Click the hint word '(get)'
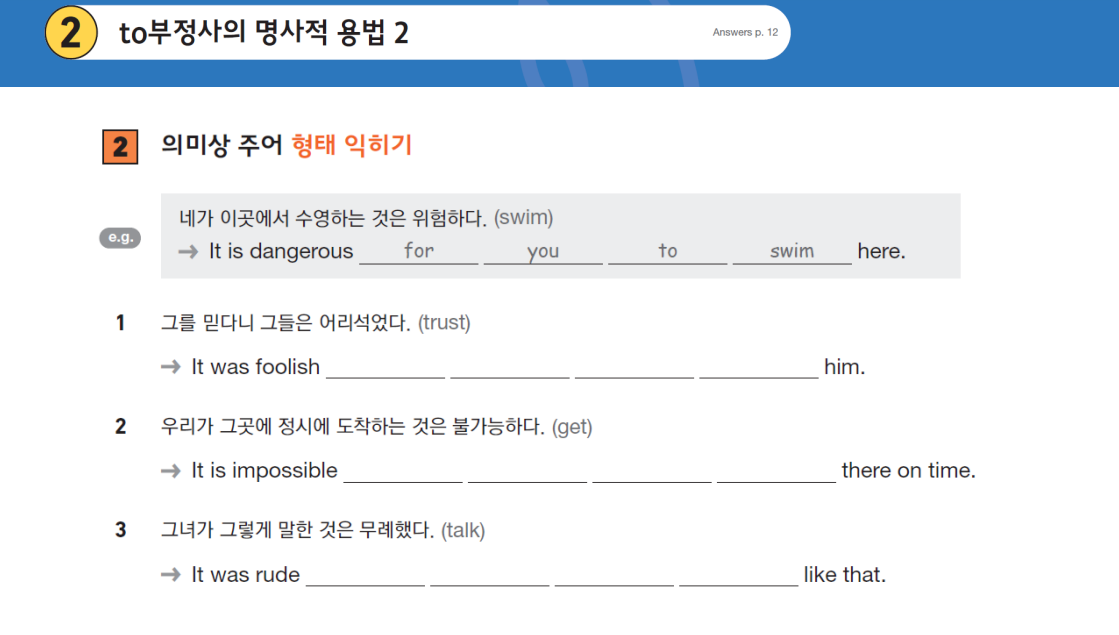The image size is (1119, 635). click(572, 427)
